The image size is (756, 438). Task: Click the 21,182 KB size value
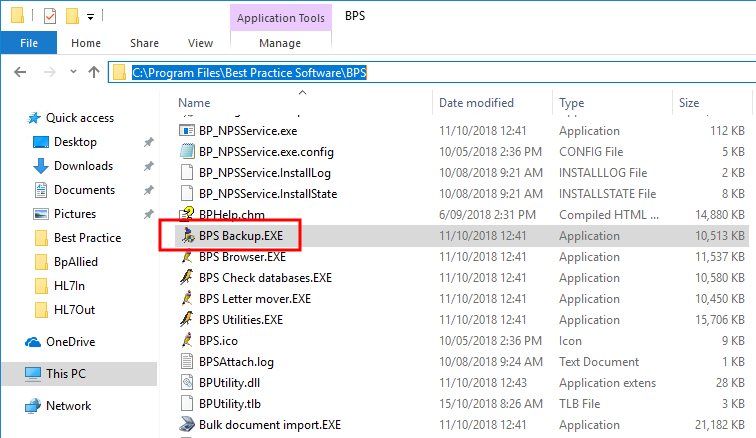click(719, 425)
